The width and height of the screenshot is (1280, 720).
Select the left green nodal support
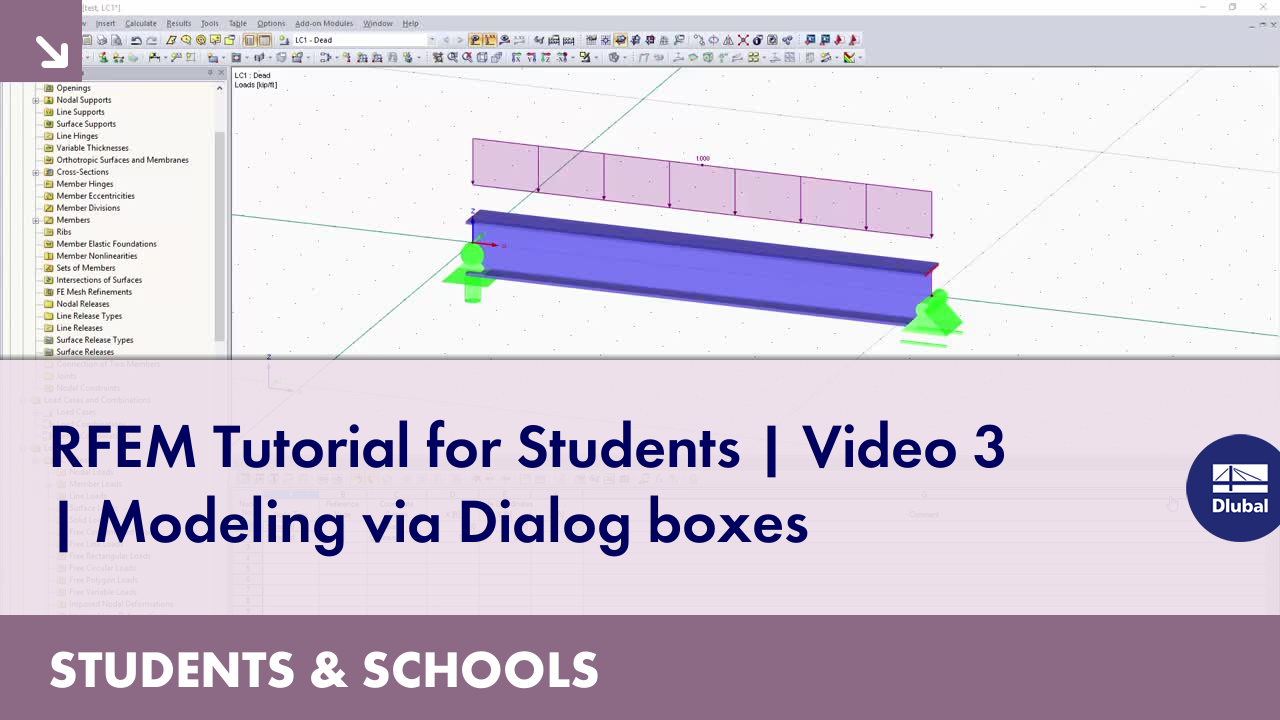tap(471, 270)
